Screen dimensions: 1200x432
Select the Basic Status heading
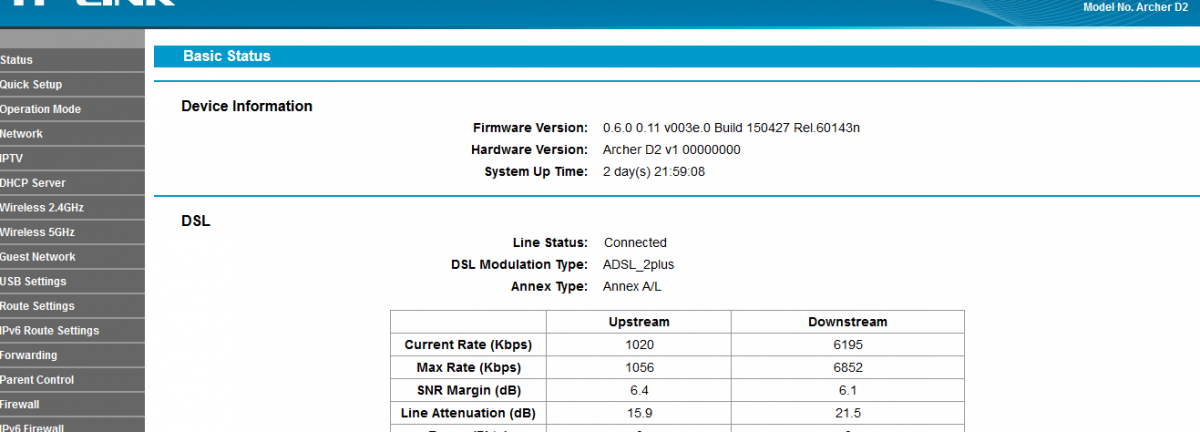pos(227,57)
